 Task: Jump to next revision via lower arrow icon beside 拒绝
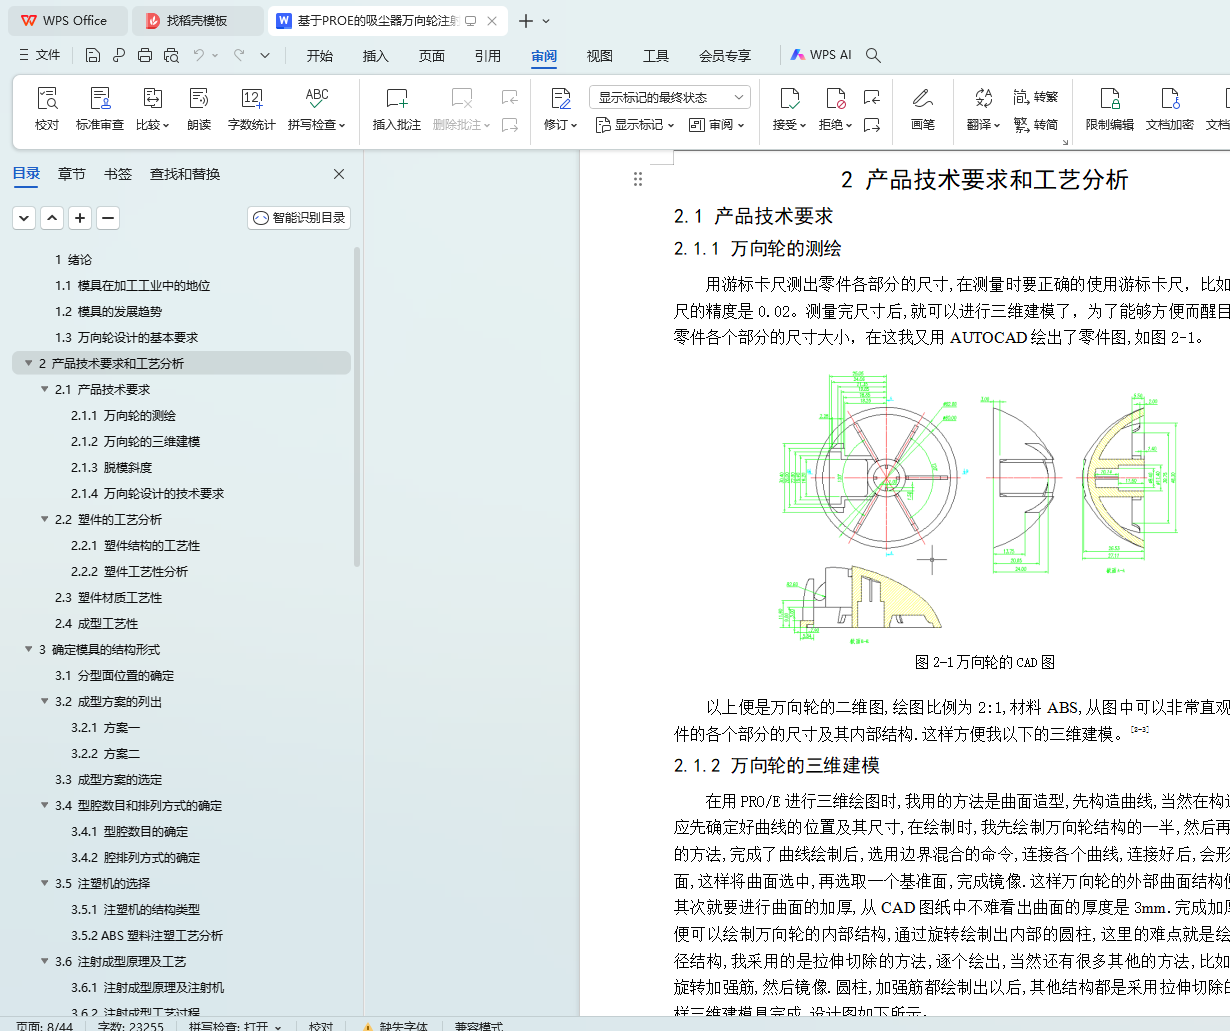pyautogui.click(x=872, y=125)
